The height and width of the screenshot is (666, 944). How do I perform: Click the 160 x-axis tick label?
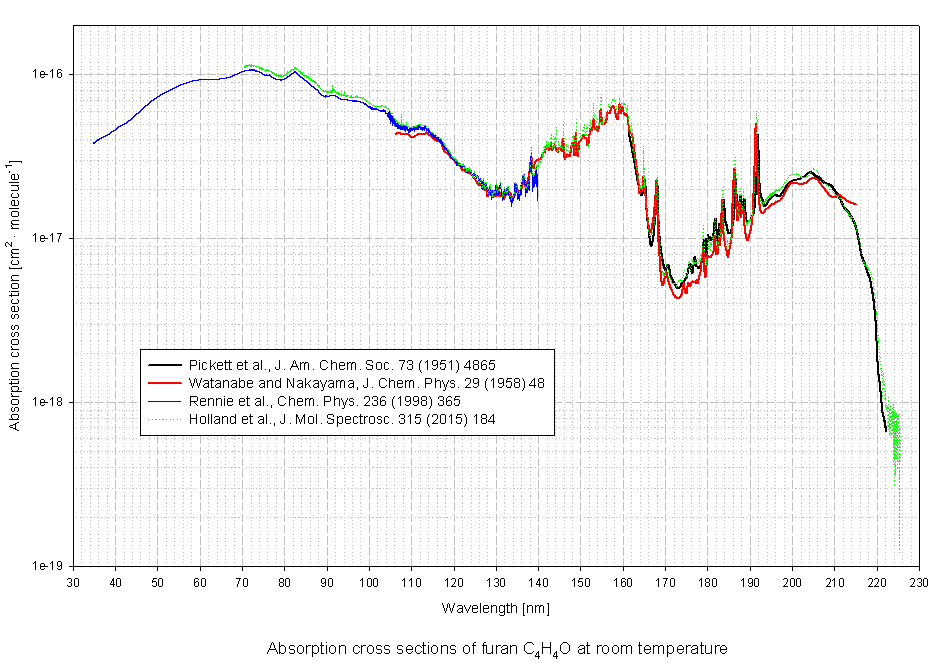coord(623,583)
